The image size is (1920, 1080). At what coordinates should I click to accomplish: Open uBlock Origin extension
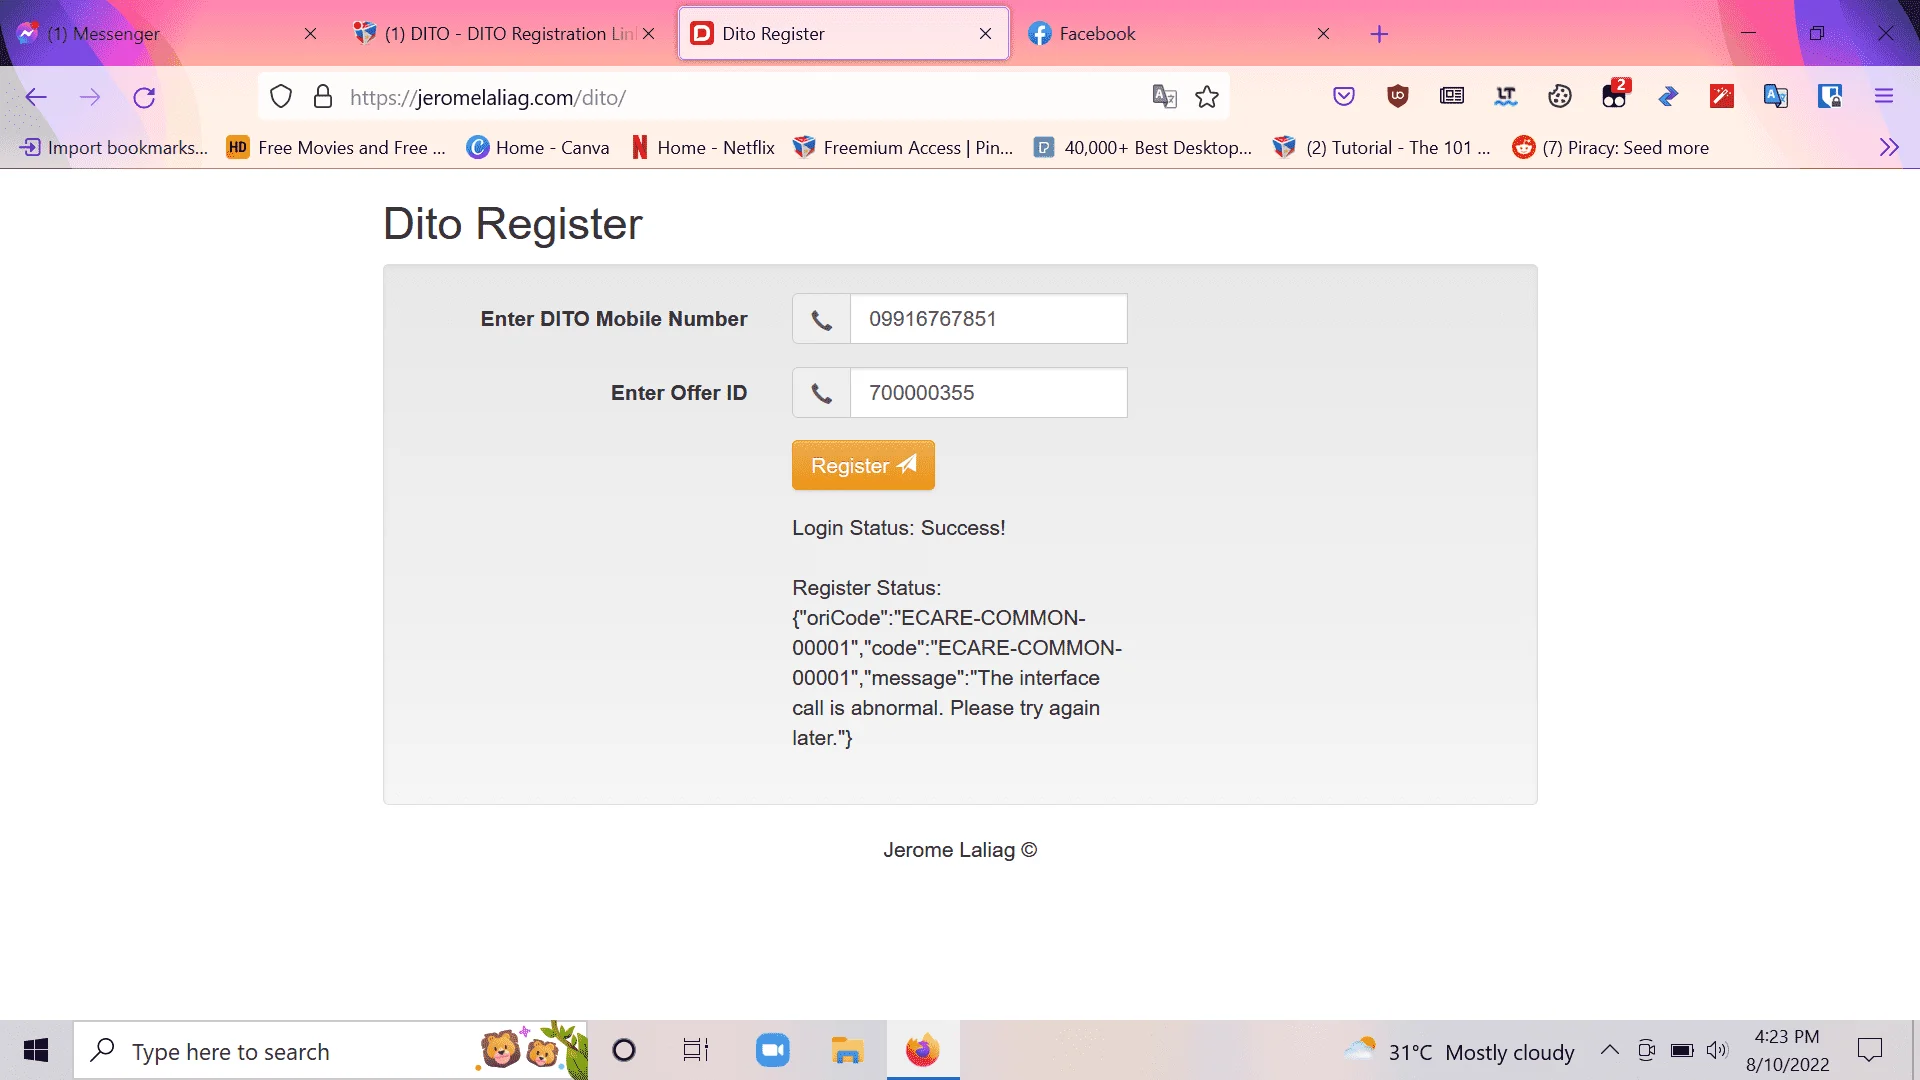1398,97
